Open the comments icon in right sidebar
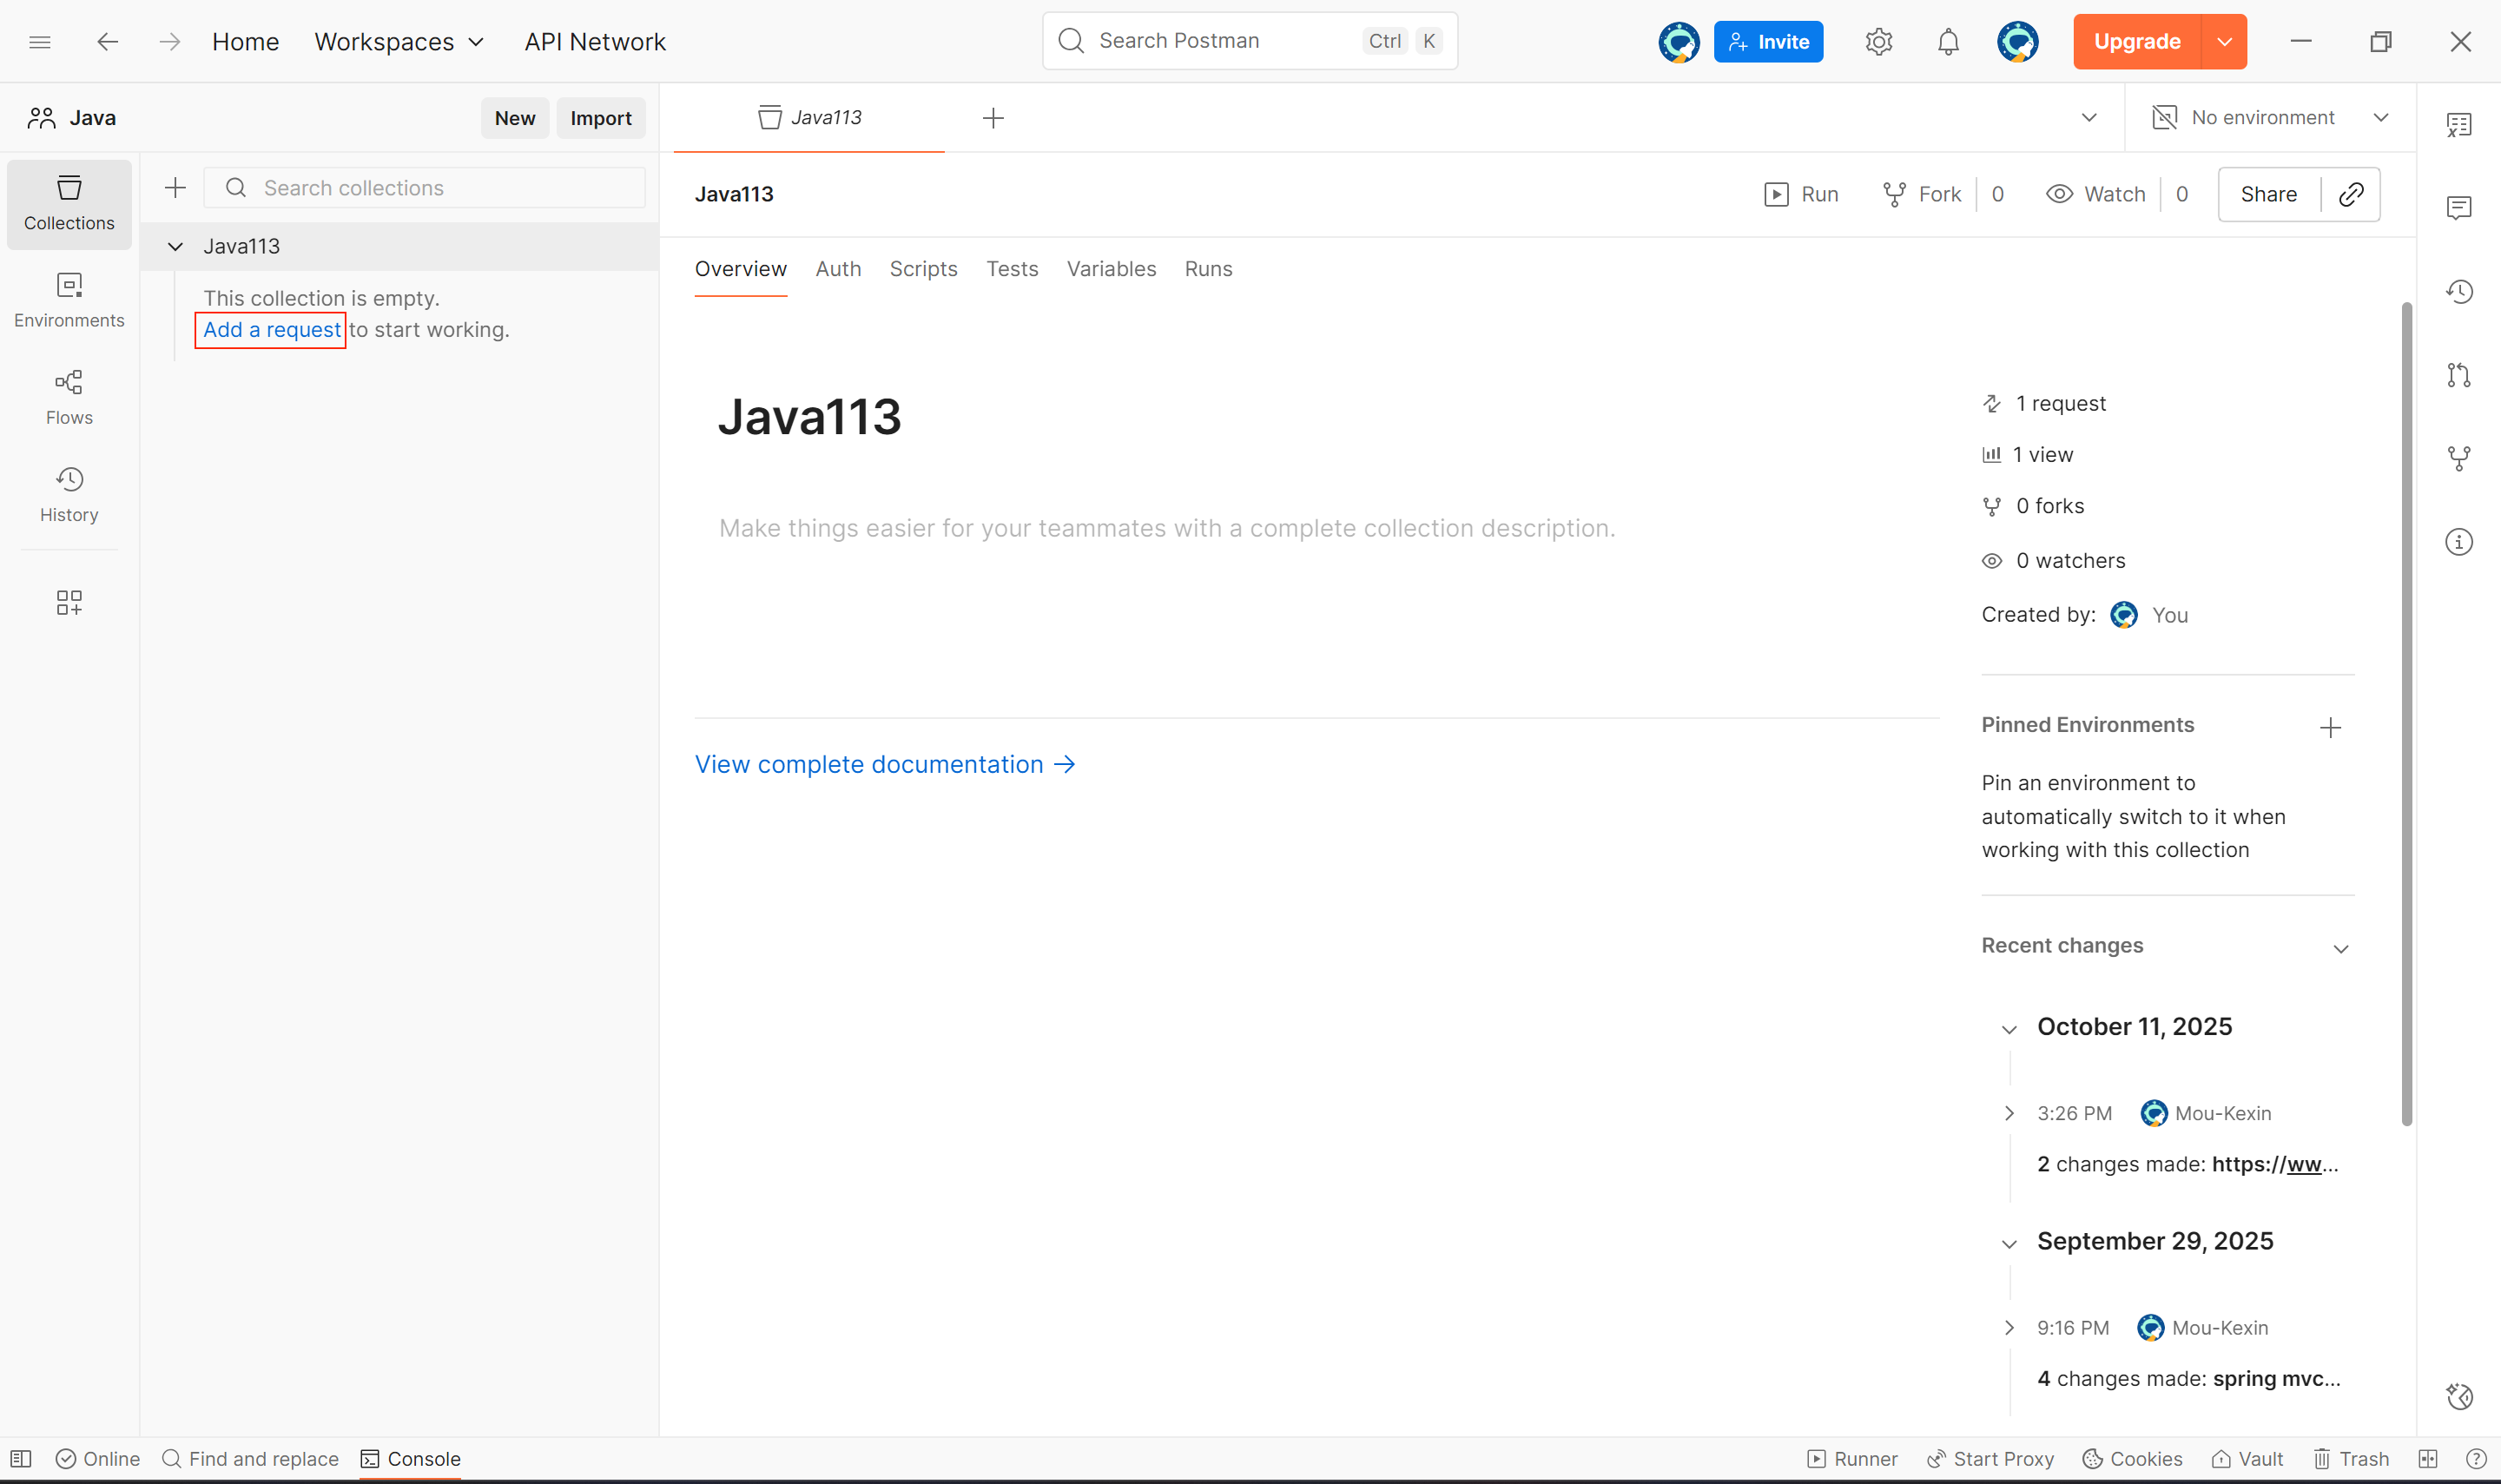The width and height of the screenshot is (2501, 1484). (x=2458, y=208)
